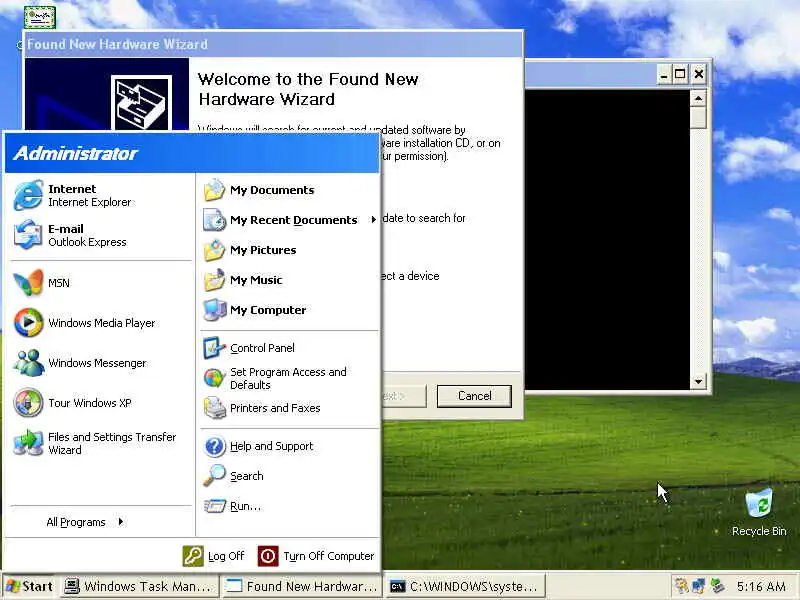Click Found New Hardware Wizard title bar
The width and height of the screenshot is (800, 600).
[x=273, y=44]
